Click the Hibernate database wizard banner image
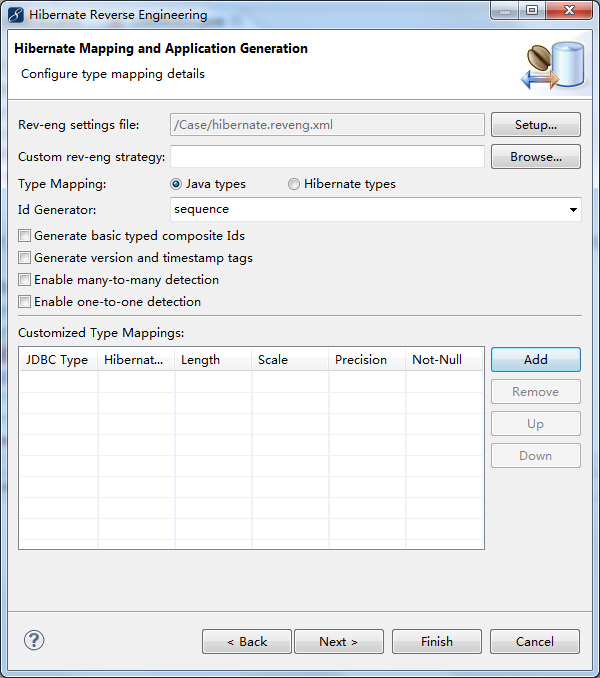The height and width of the screenshot is (678, 600). 553,65
